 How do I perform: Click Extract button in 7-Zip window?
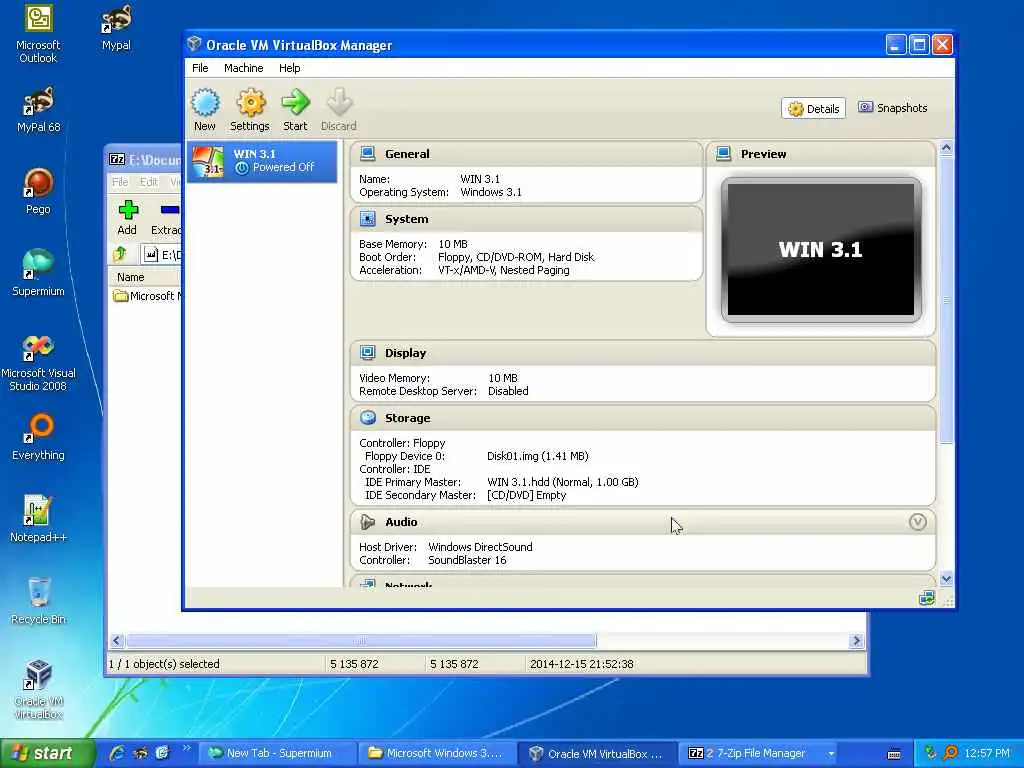(166, 218)
